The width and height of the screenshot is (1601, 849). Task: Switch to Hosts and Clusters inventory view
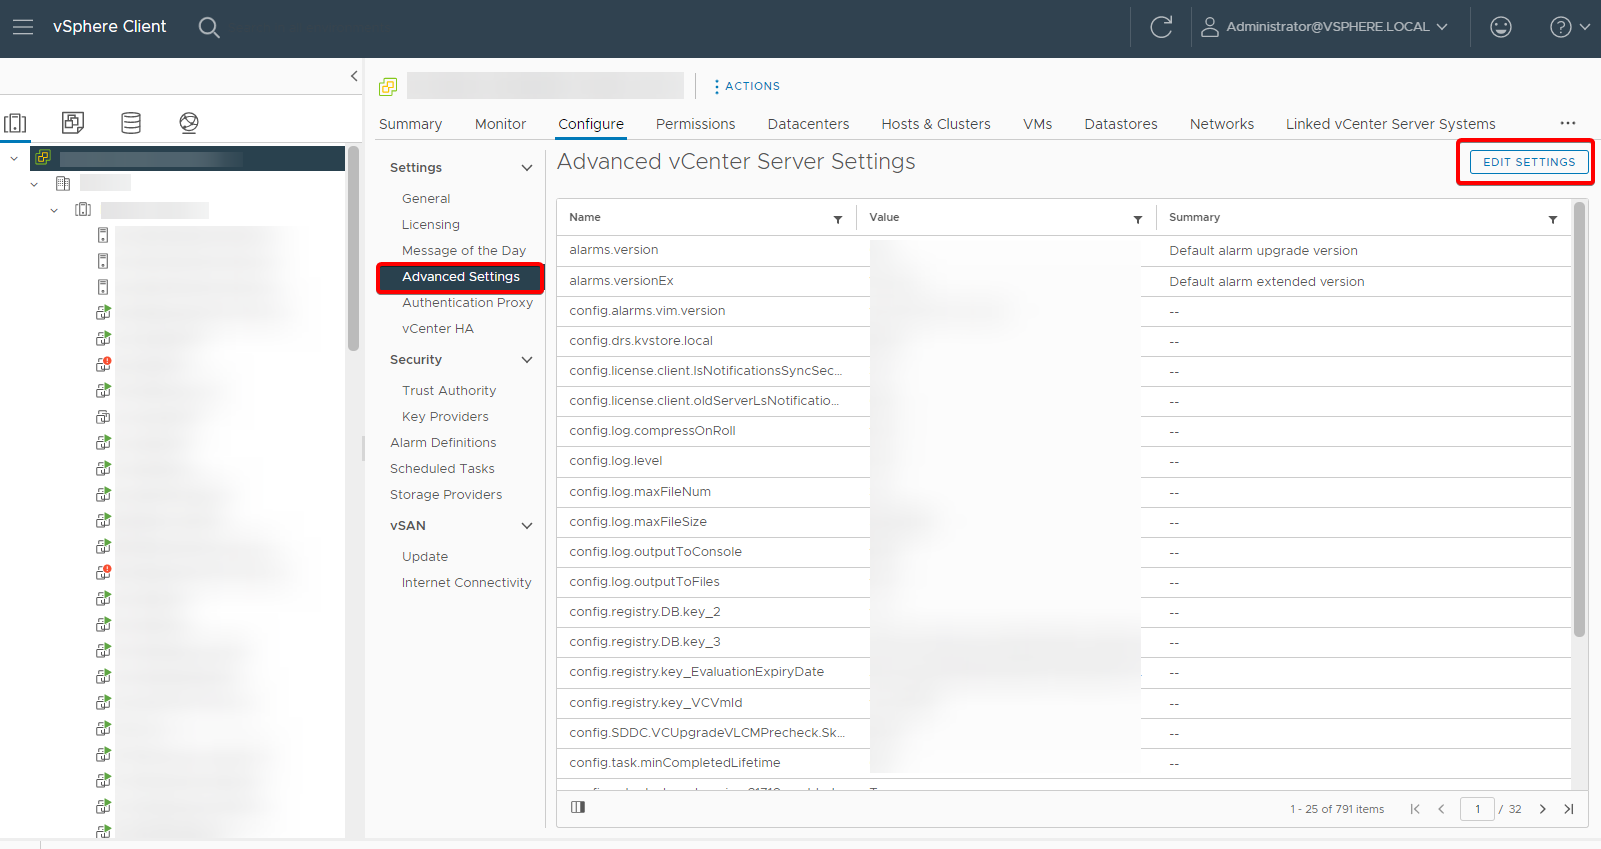click(x=16, y=123)
